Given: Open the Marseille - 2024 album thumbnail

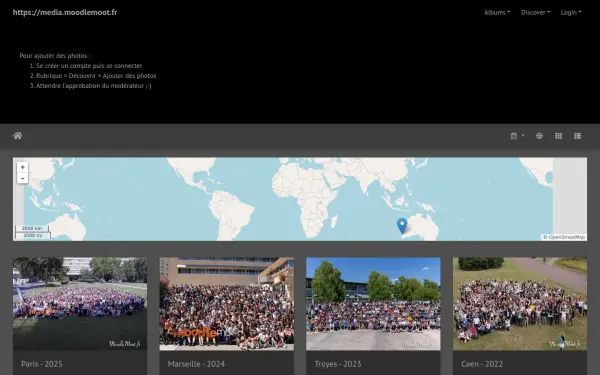Looking at the screenshot, I should [x=227, y=304].
